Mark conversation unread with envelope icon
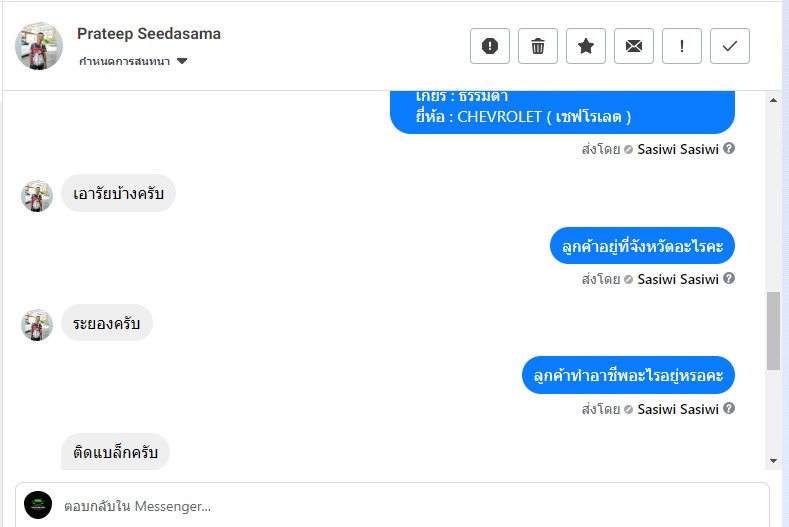Viewport: 789px width, 527px height. 634,46
